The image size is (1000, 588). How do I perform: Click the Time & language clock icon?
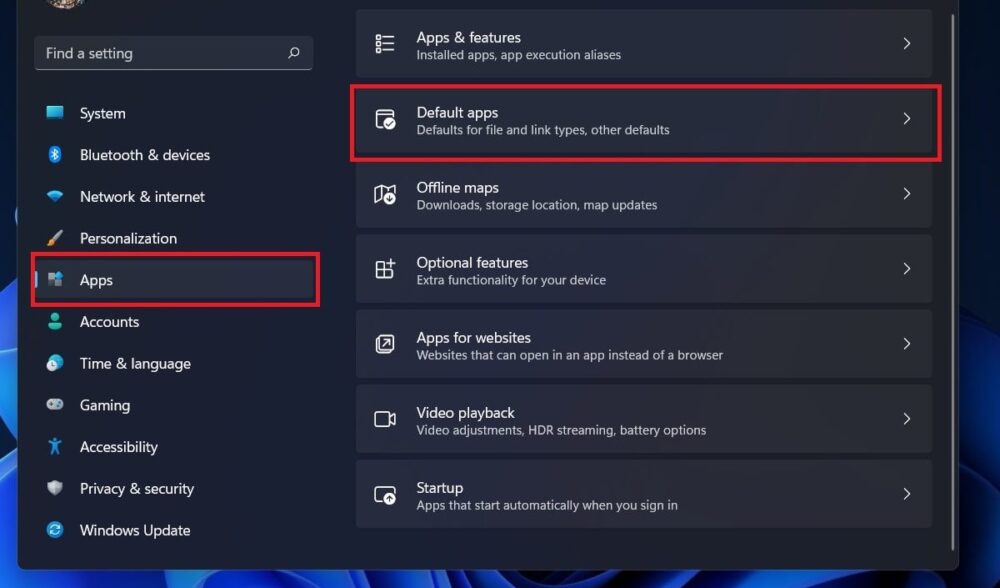[x=55, y=363]
